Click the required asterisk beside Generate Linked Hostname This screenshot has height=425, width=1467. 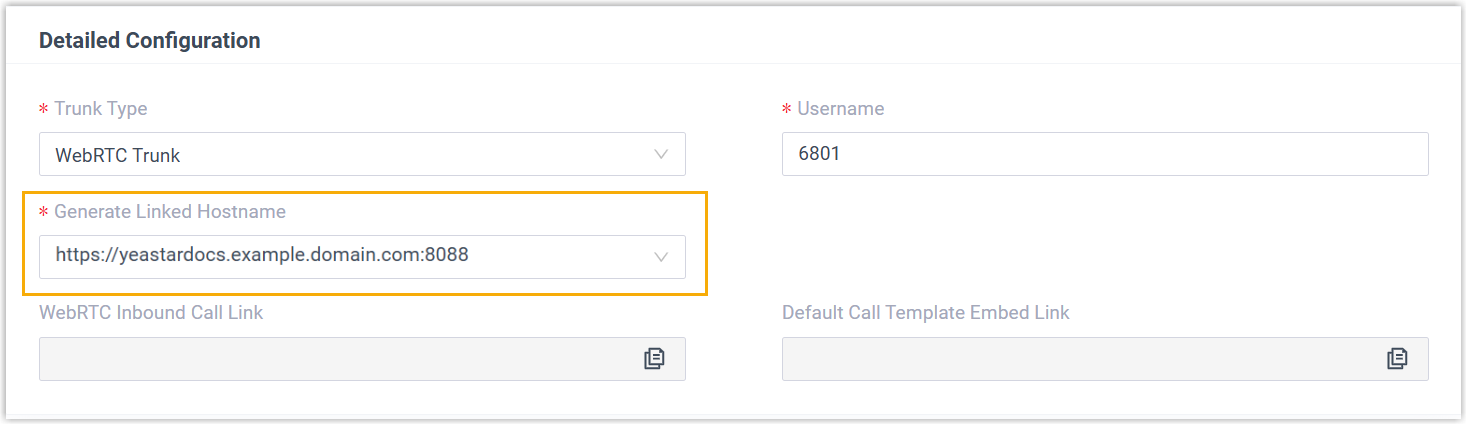[x=43, y=213]
